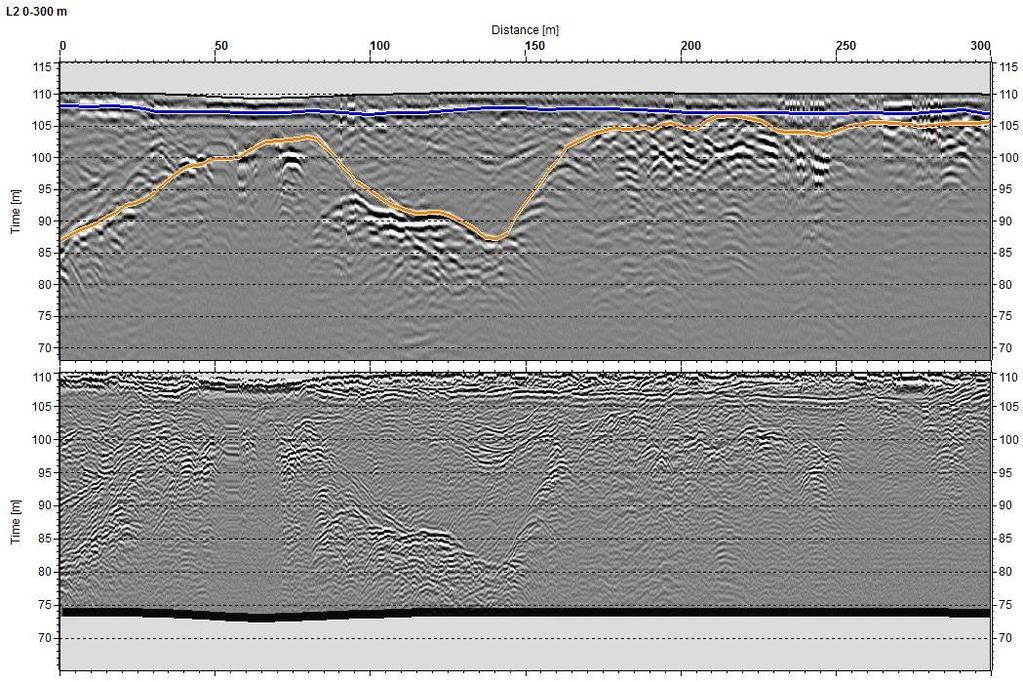Viewport: 1023px width, 682px height.
Task: Select the 150 tick on distance axis
Action: click(x=535, y=46)
